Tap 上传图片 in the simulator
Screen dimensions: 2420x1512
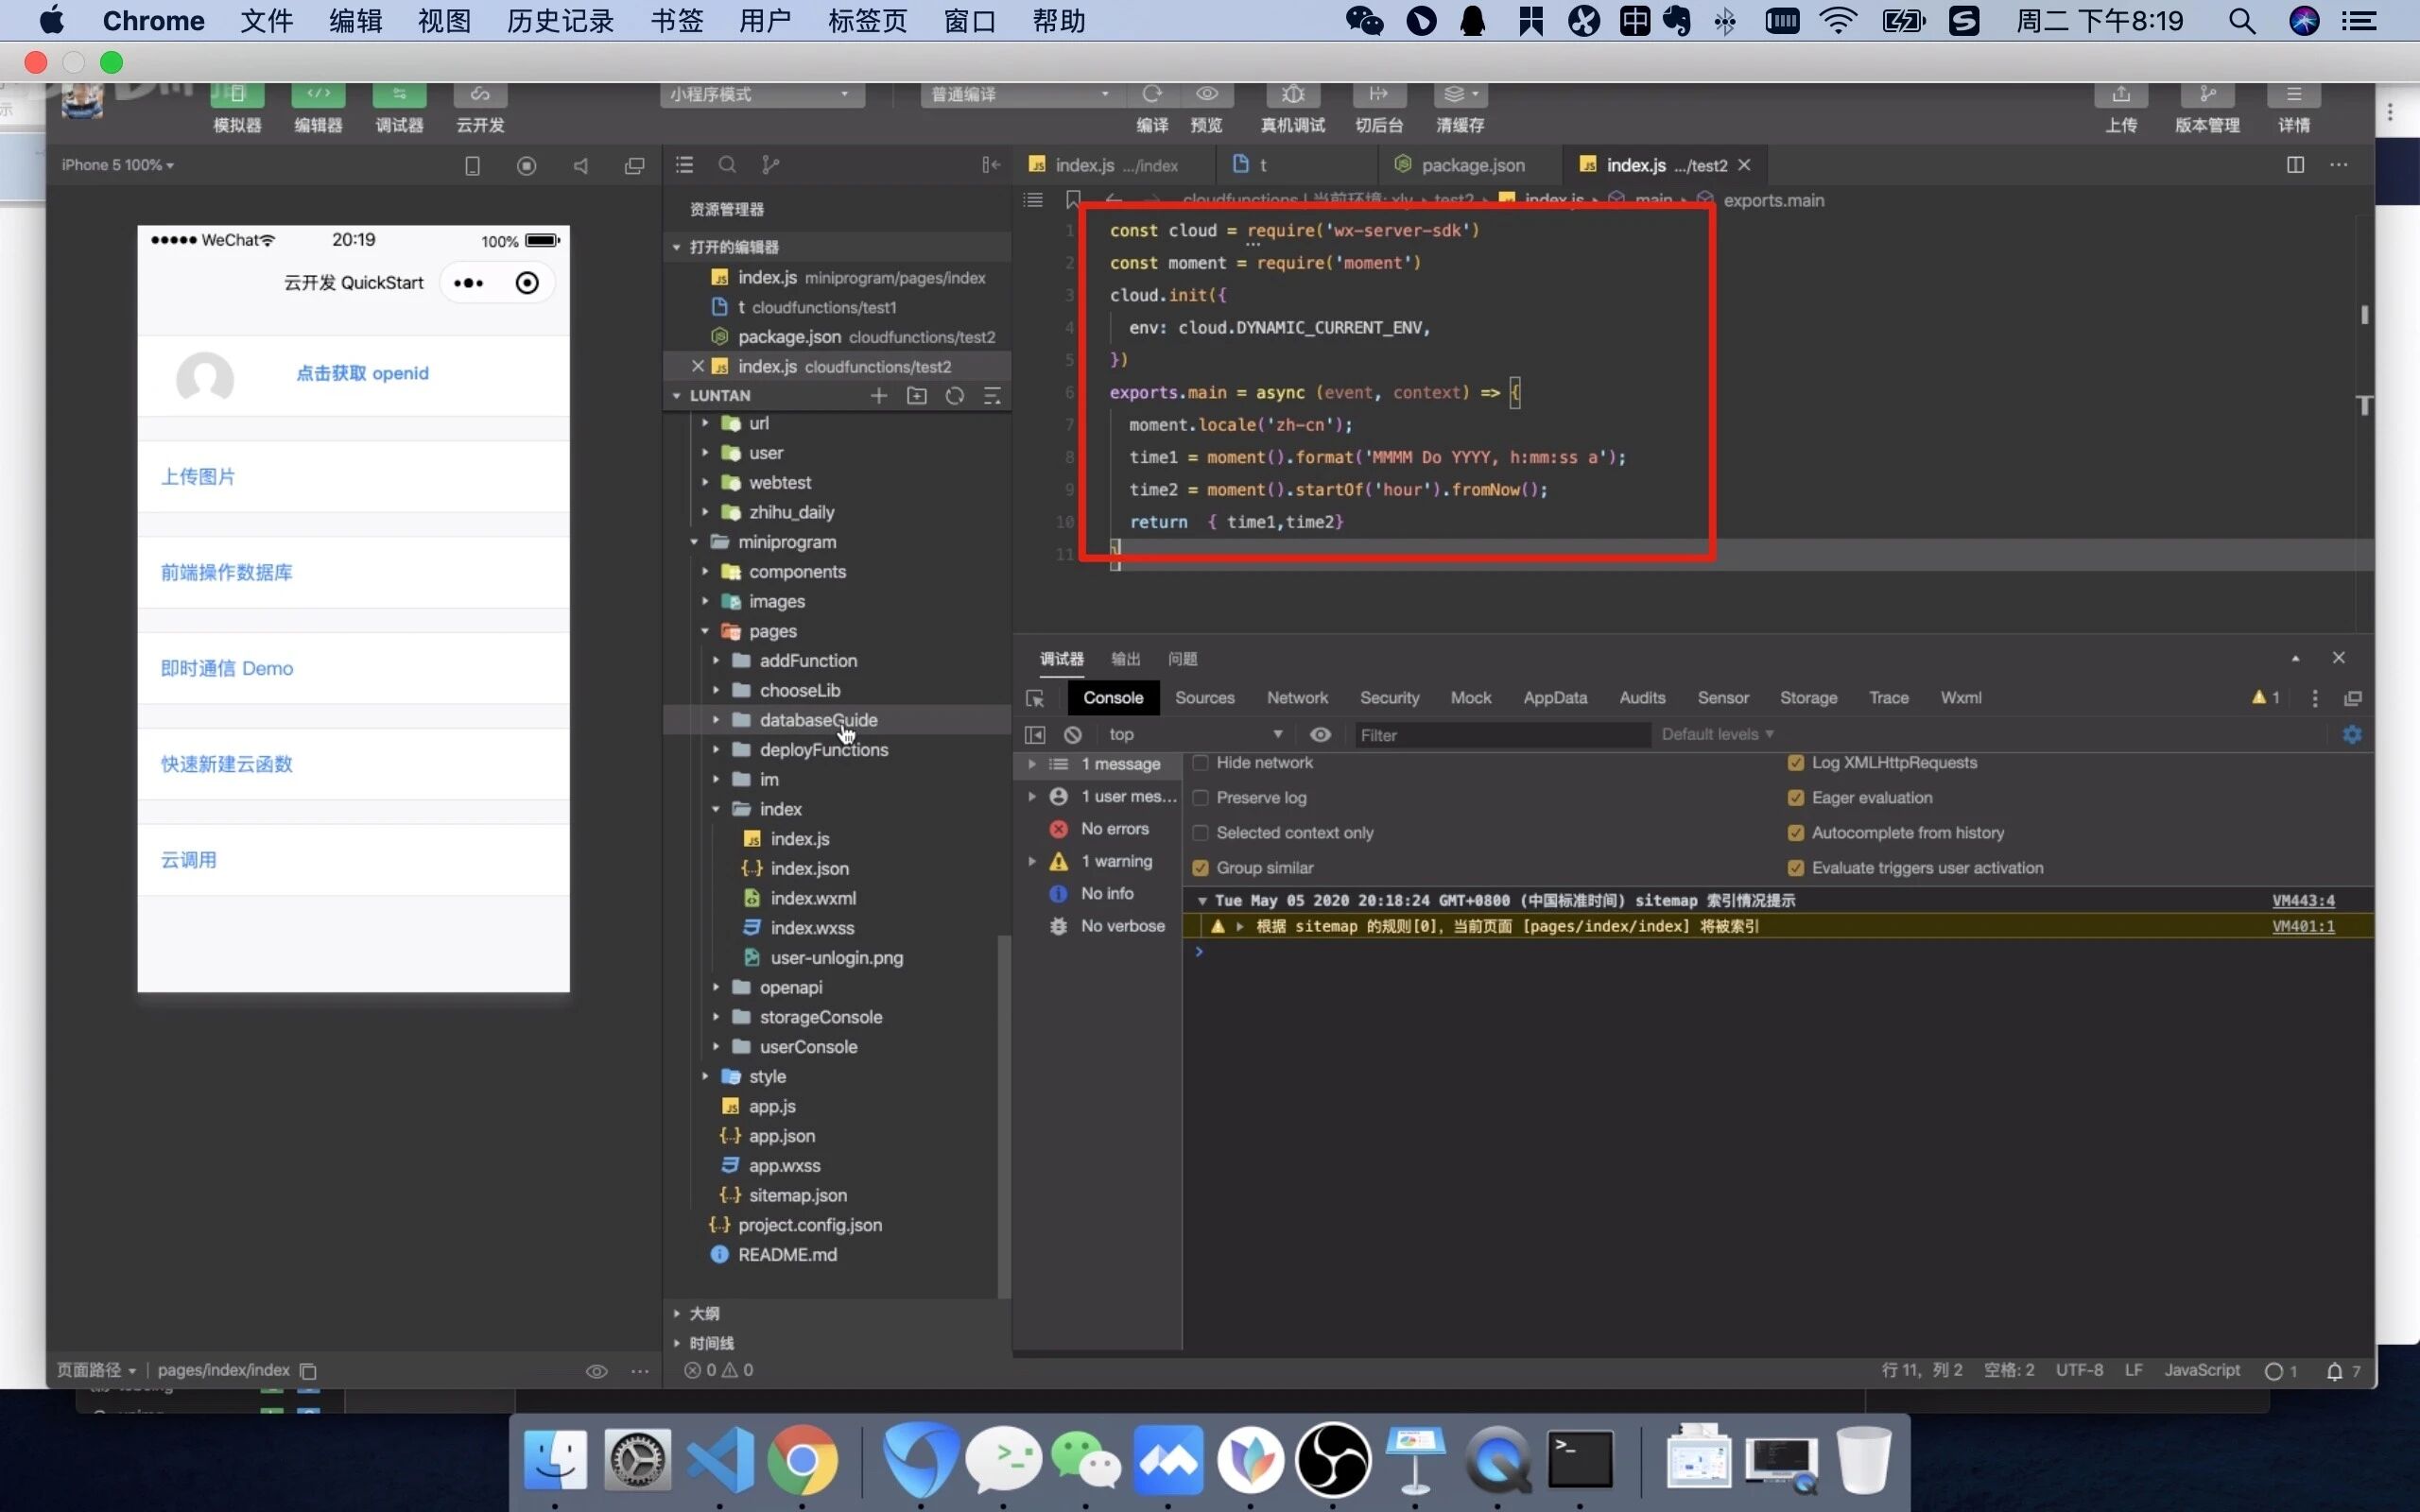[198, 477]
